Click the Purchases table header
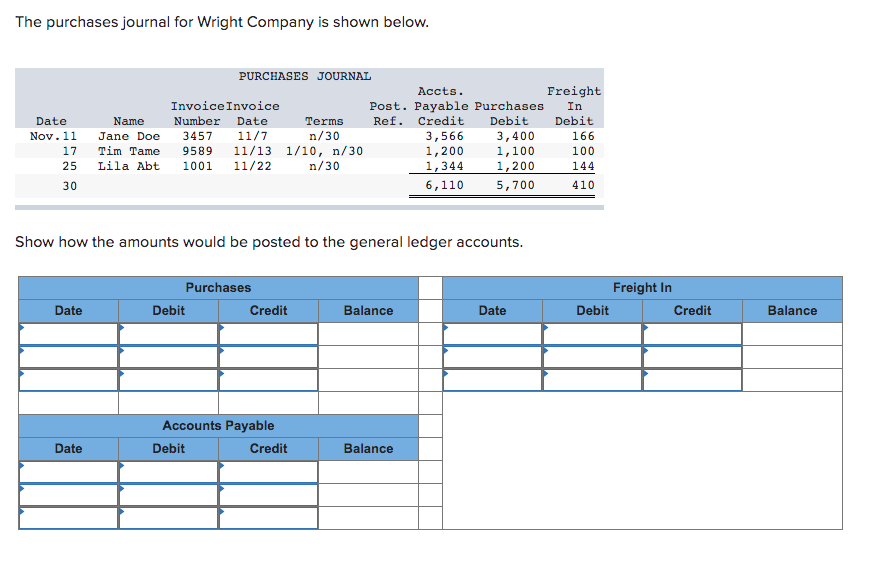 [218, 287]
